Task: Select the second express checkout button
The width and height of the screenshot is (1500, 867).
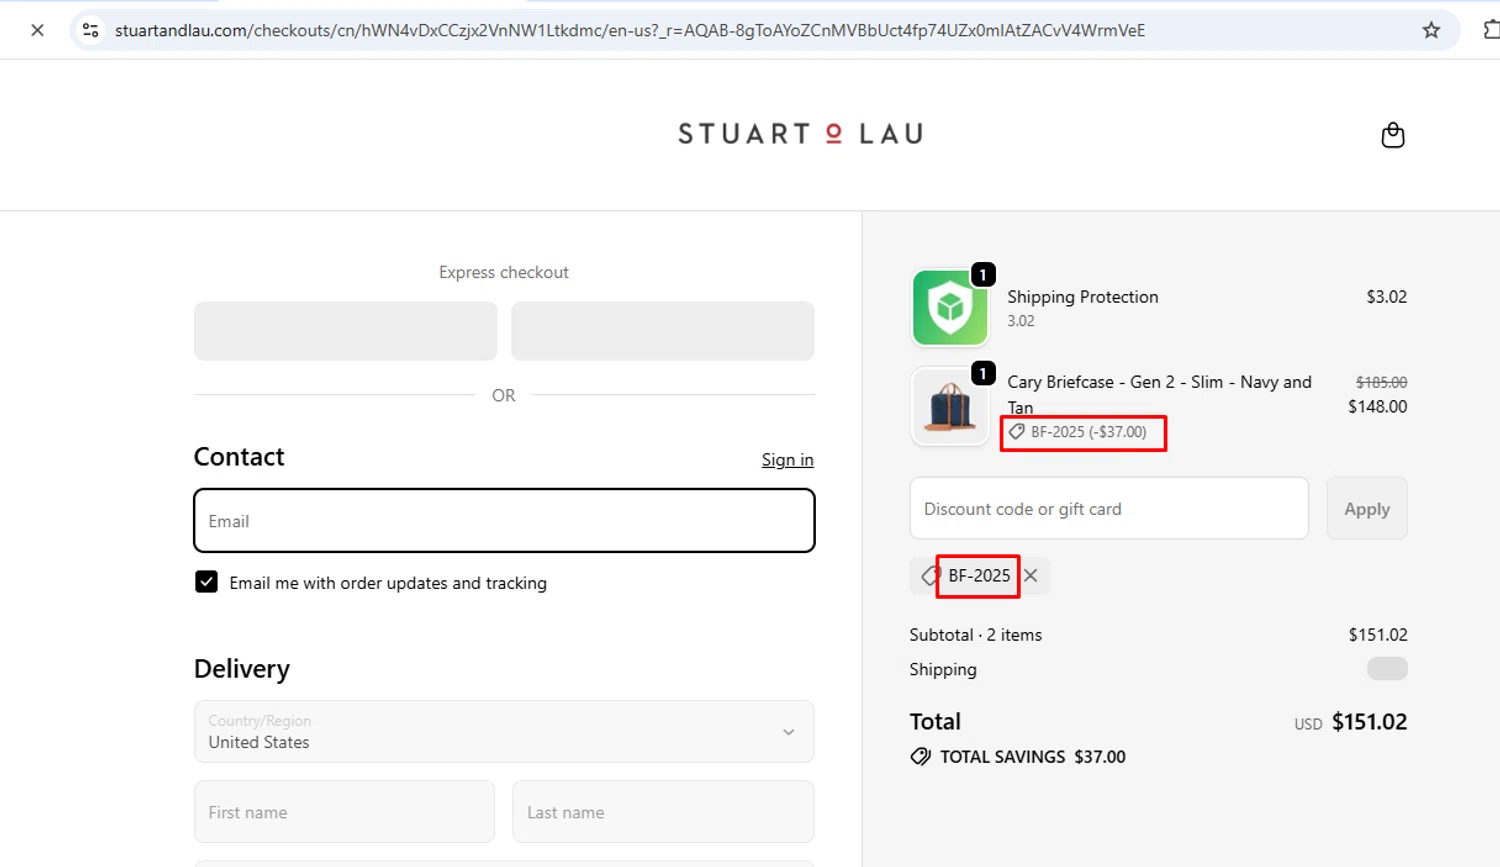Action: (663, 331)
